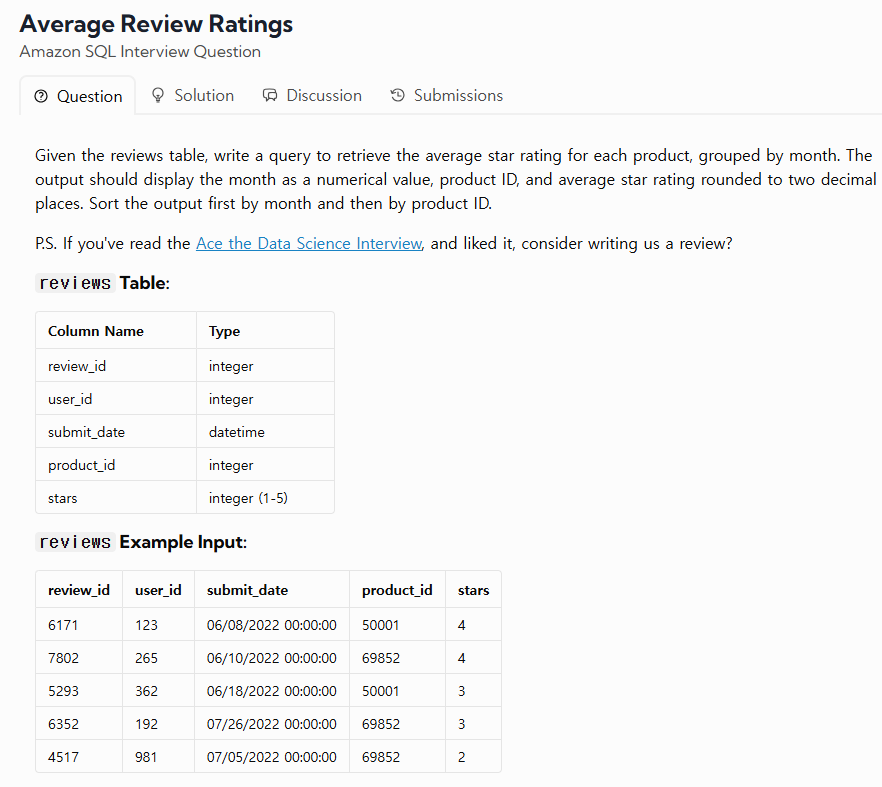
Task: Click 'stars' header in example input
Action: tap(473, 590)
